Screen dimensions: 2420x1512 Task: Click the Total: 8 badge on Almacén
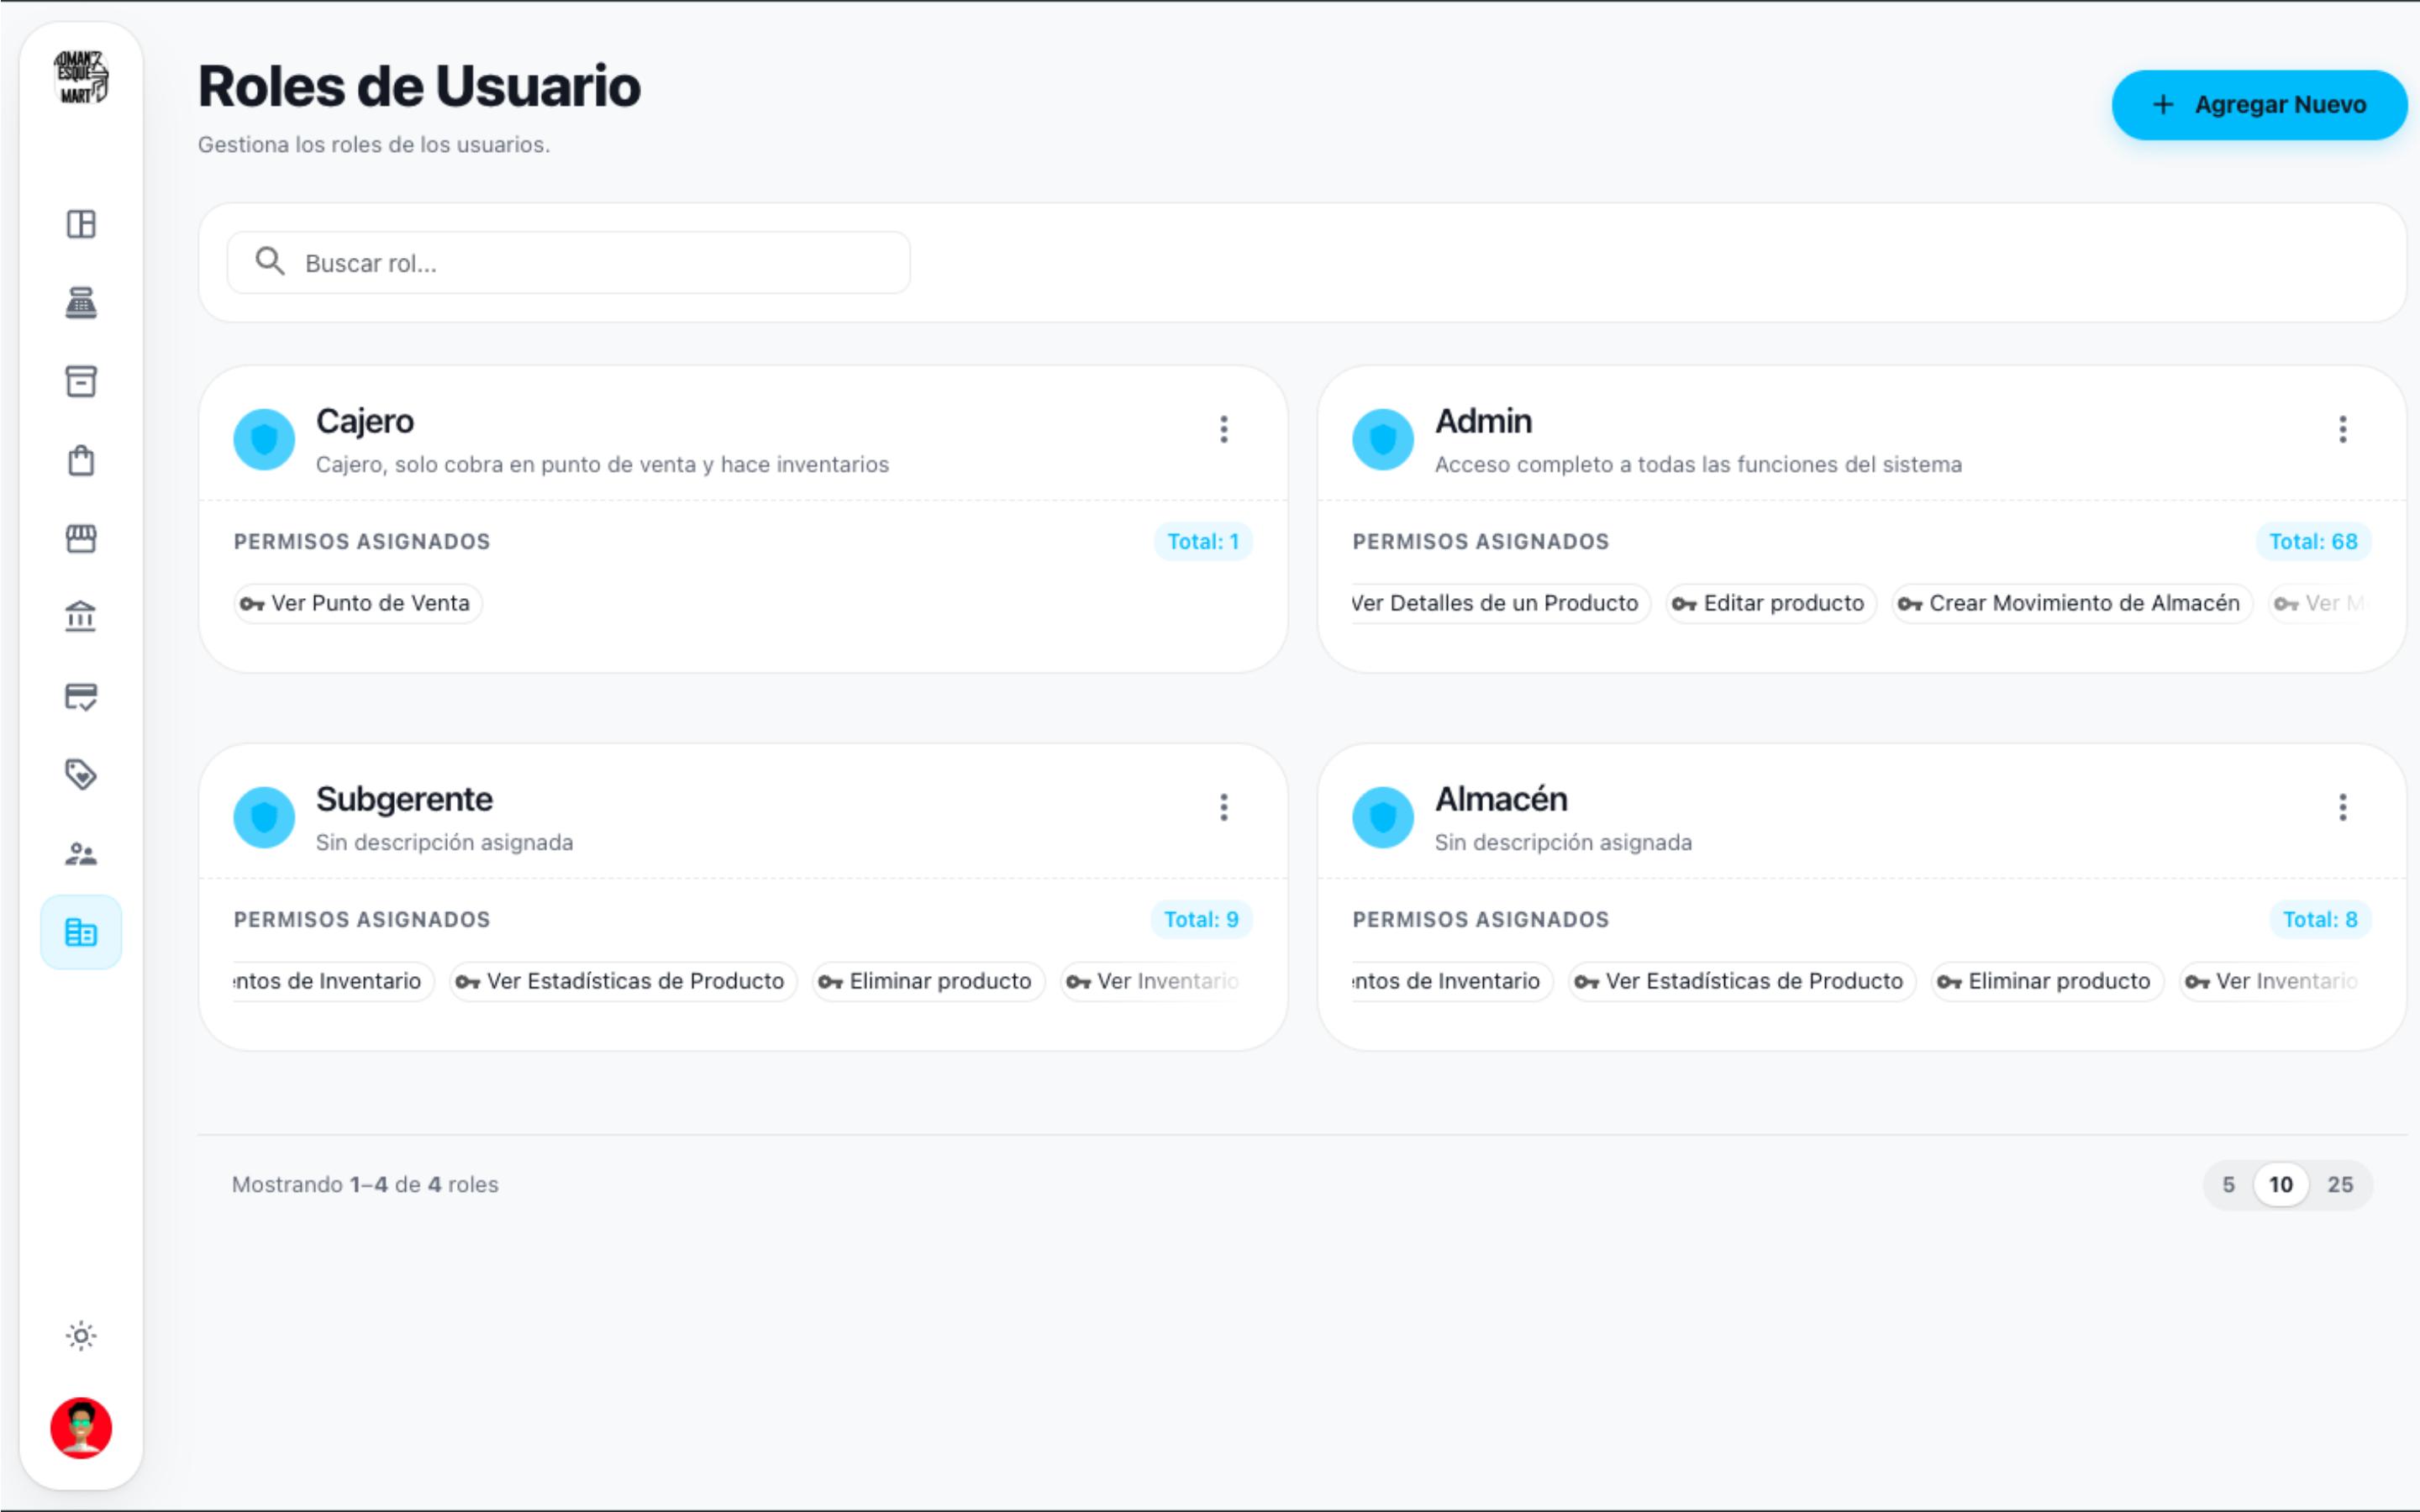point(2320,919)
